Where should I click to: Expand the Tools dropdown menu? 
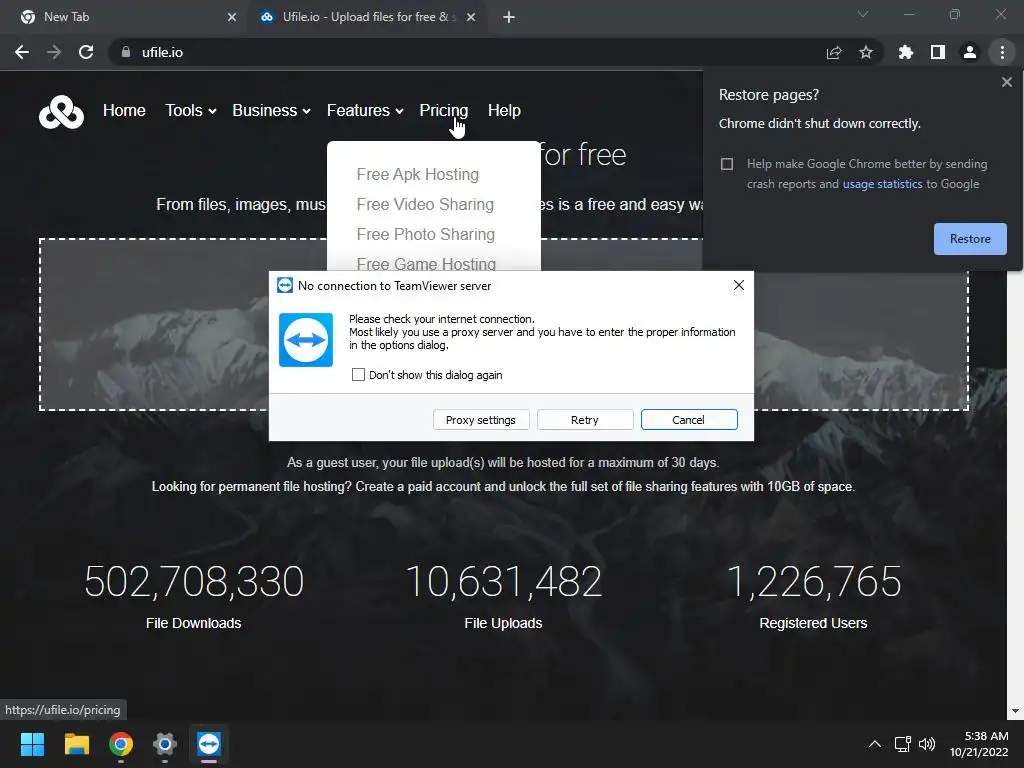click(x=190, y=110)
